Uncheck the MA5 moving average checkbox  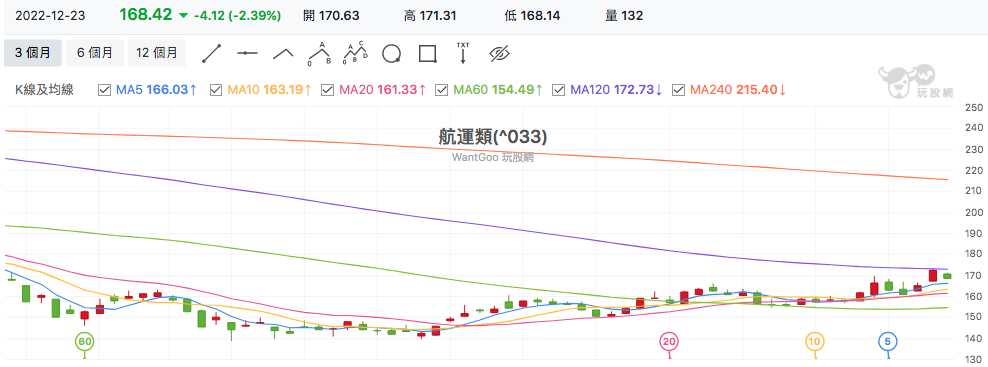point(105,90)
